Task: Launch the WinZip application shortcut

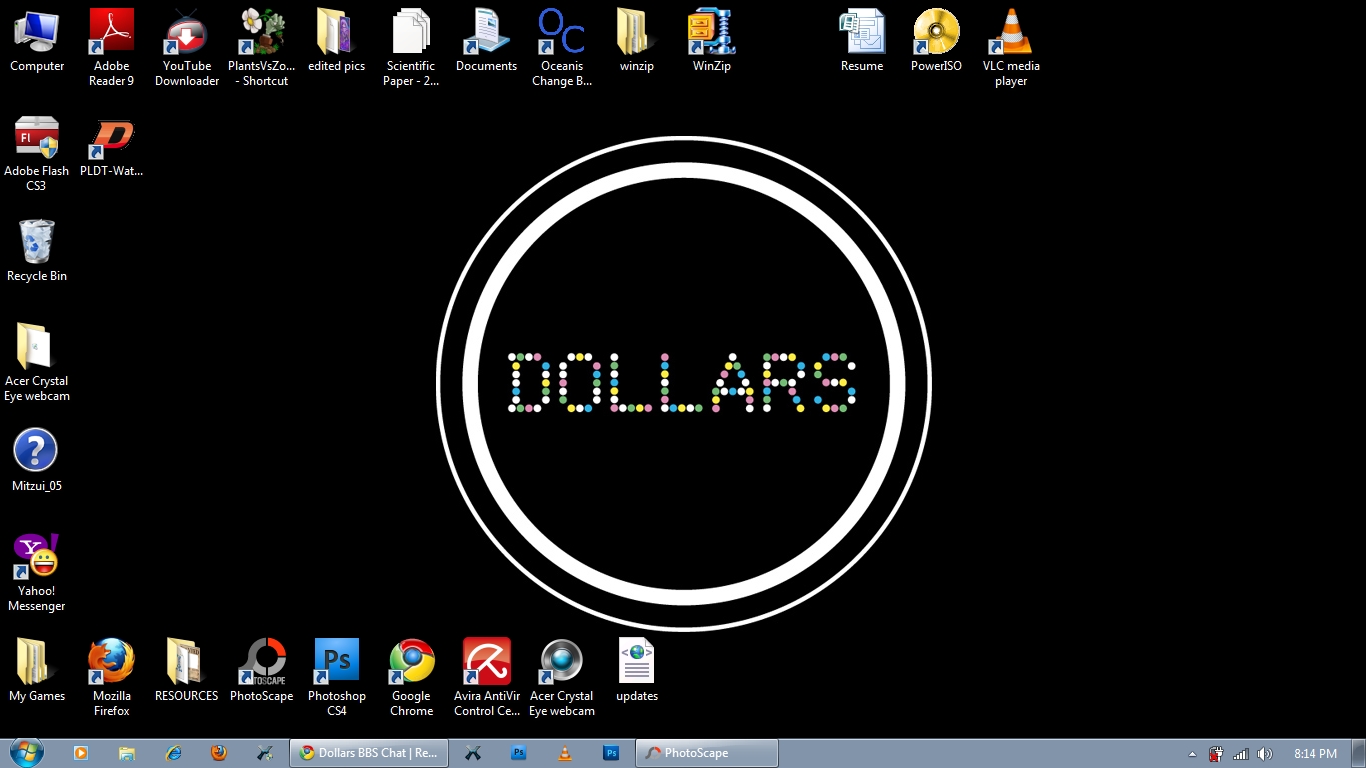Action: tap(712, 41)
